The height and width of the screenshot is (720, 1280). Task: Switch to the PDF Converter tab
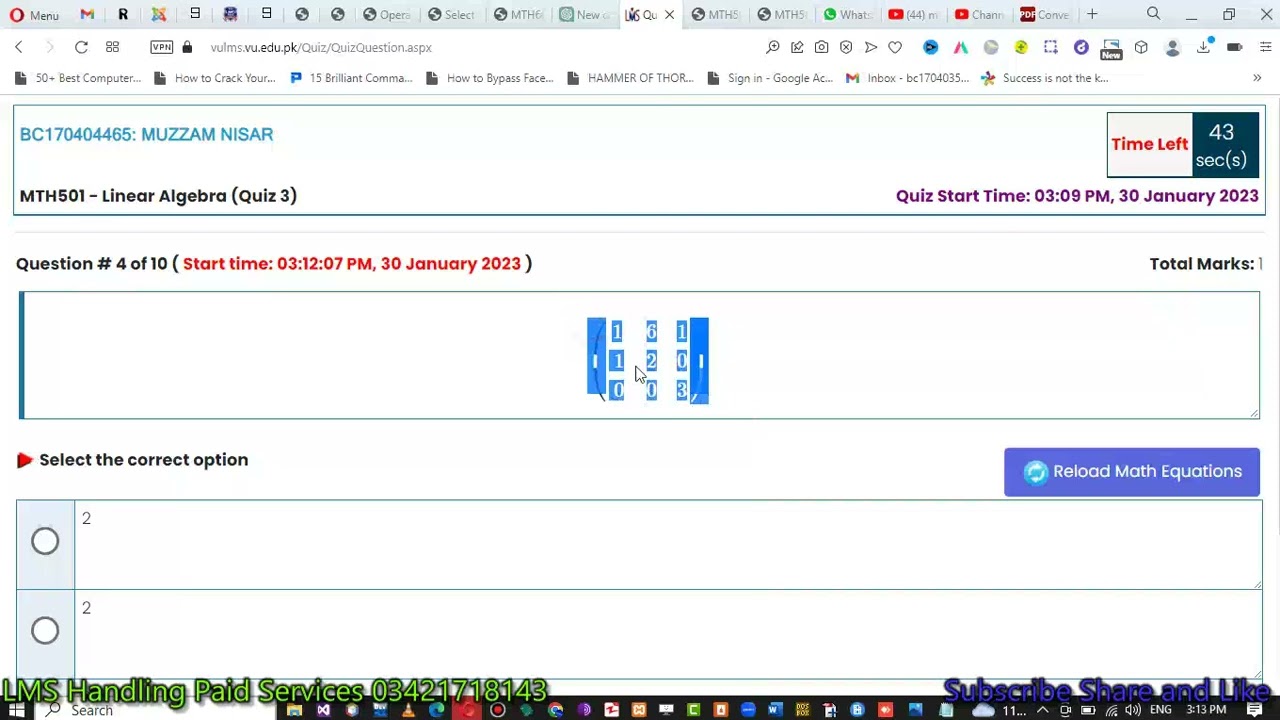click(x=1045, y=15)
